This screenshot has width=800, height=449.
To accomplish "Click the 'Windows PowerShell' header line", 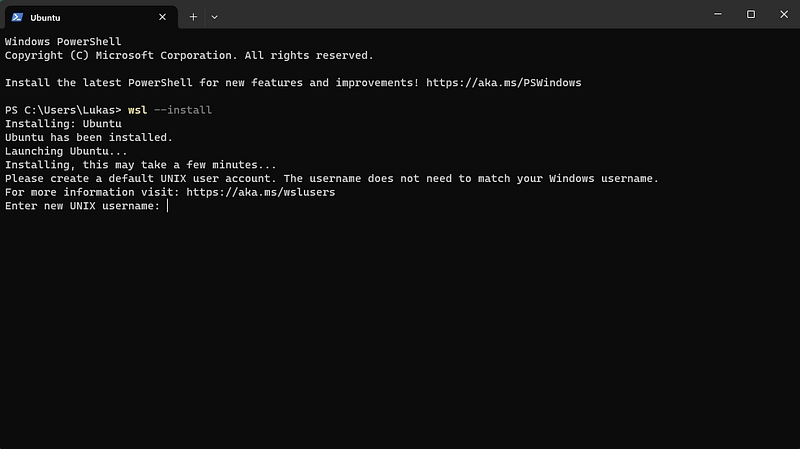I will [x=63, y=42].
